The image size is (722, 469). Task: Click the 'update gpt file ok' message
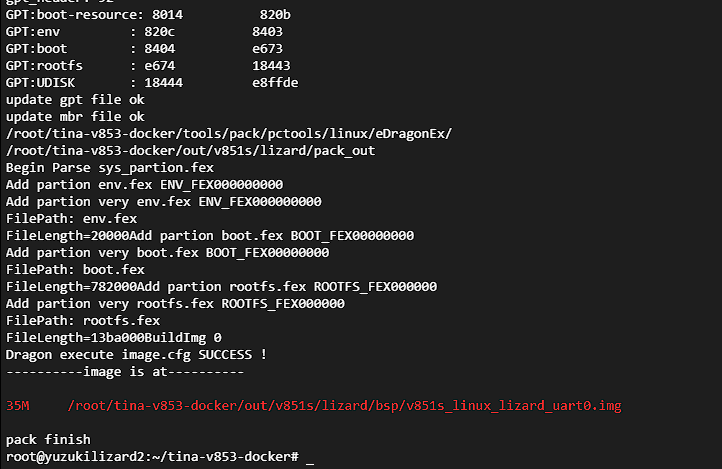(74, 100)
